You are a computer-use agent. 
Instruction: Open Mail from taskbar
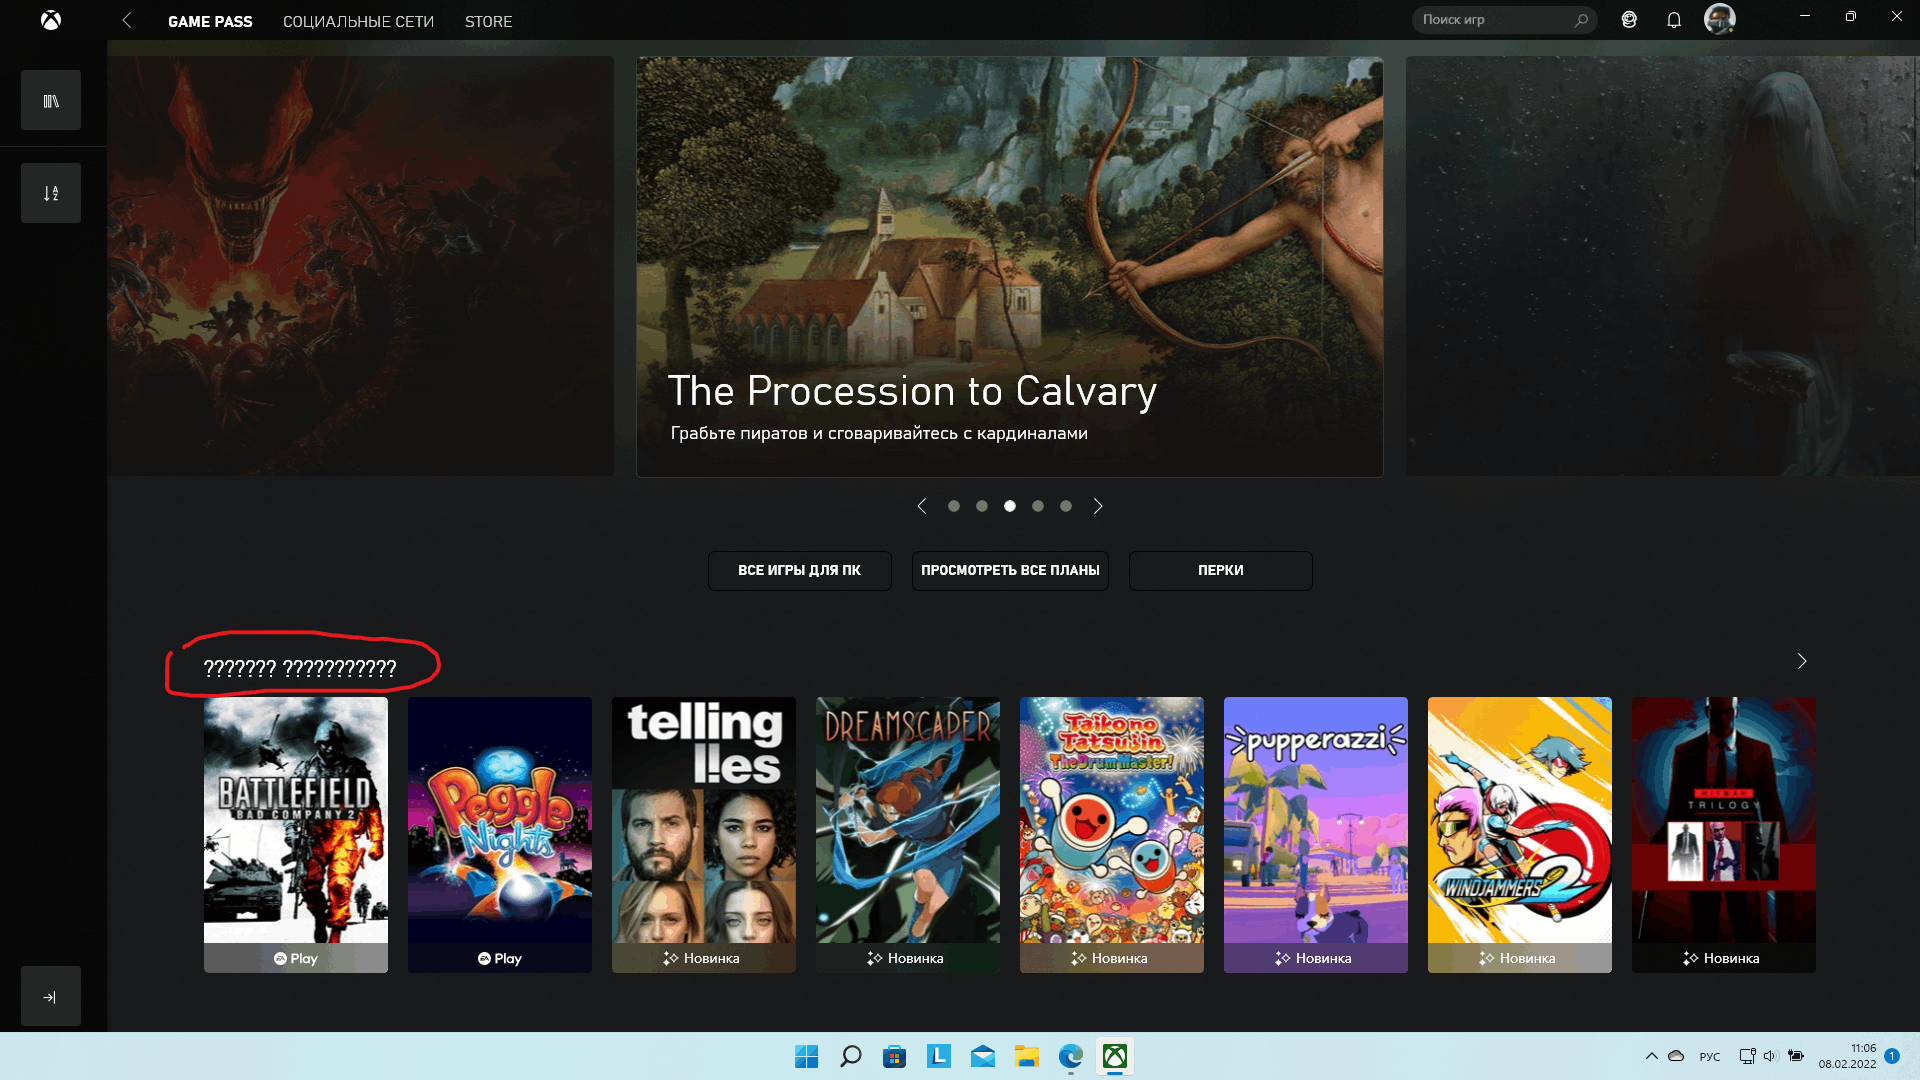982,1056
